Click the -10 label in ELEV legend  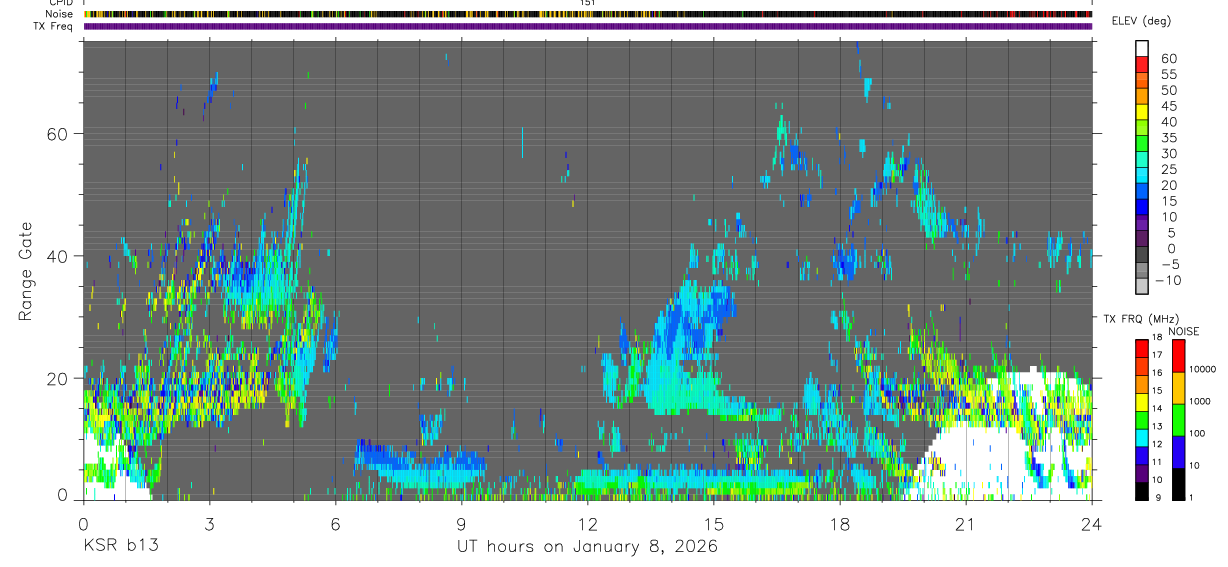[1171, 281]
